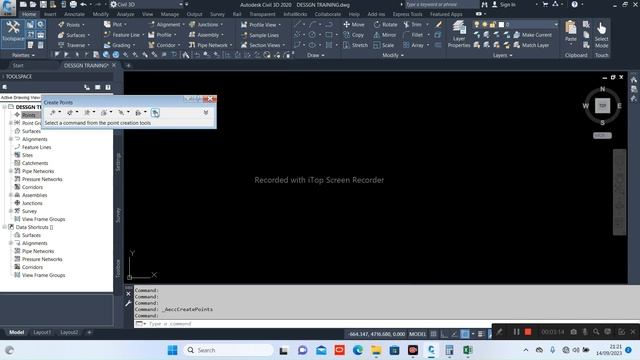
Task: Click the Sign In button
Action: point(504,4)
